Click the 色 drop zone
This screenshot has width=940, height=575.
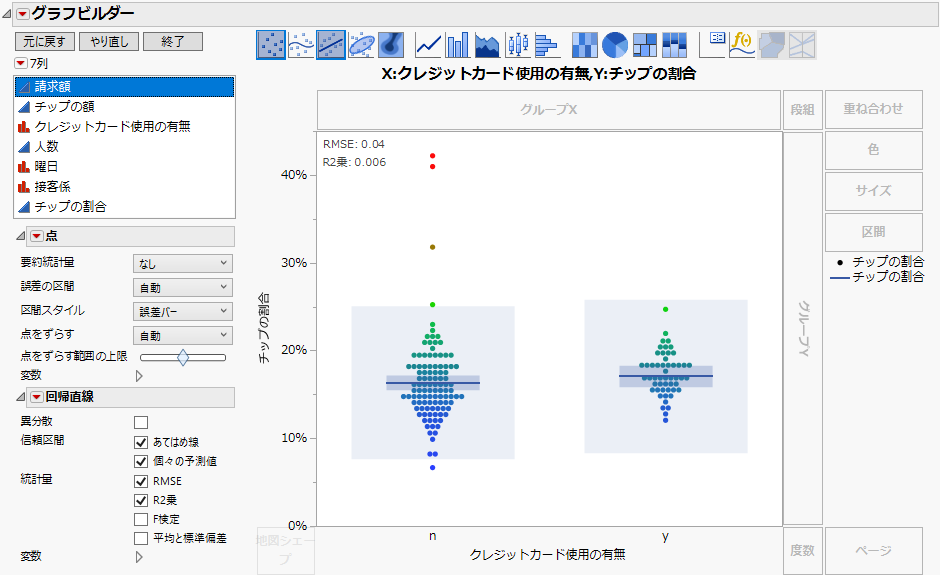pos(873,150)
